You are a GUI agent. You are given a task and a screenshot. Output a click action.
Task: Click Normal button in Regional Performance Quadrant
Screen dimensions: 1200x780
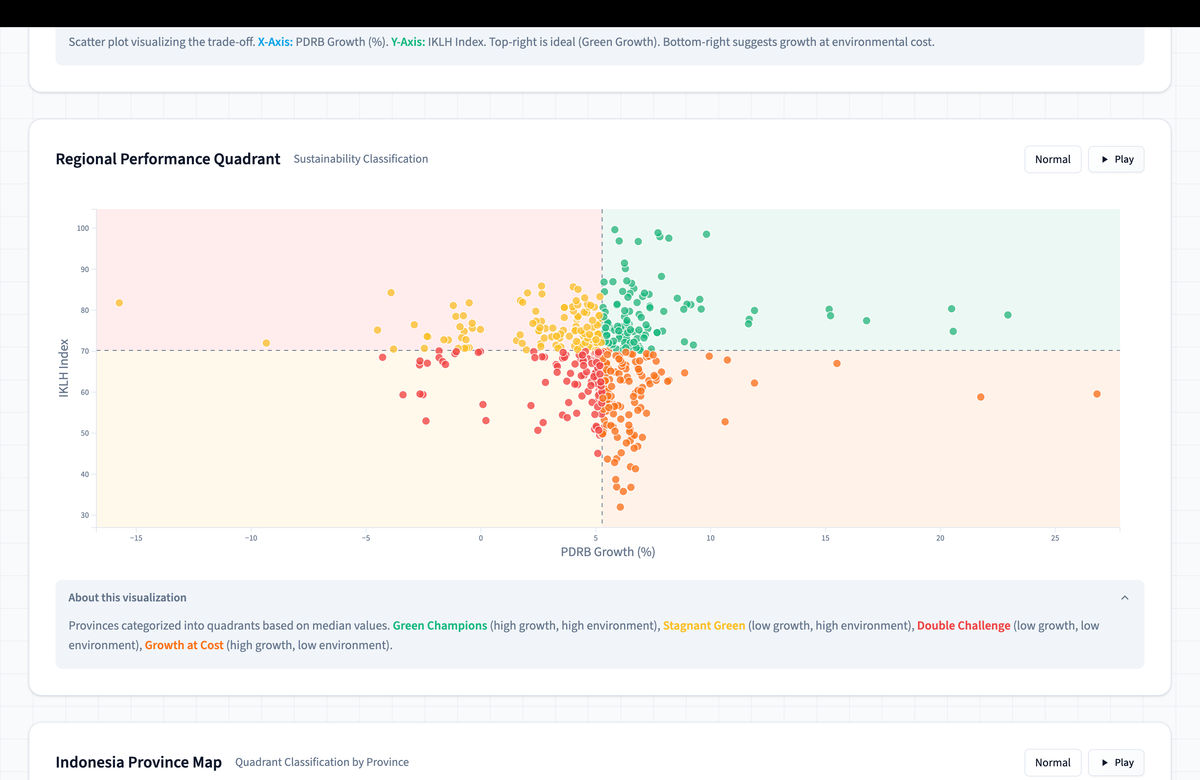1052,159
